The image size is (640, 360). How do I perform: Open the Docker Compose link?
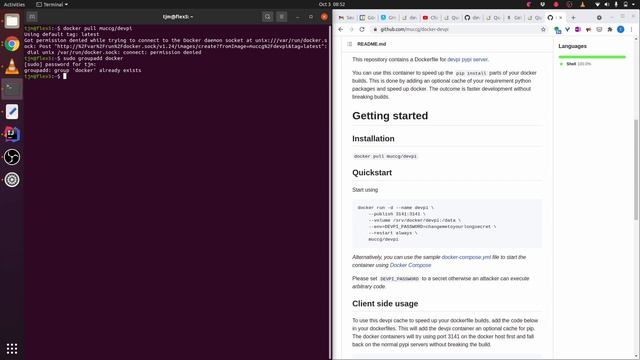410,265
